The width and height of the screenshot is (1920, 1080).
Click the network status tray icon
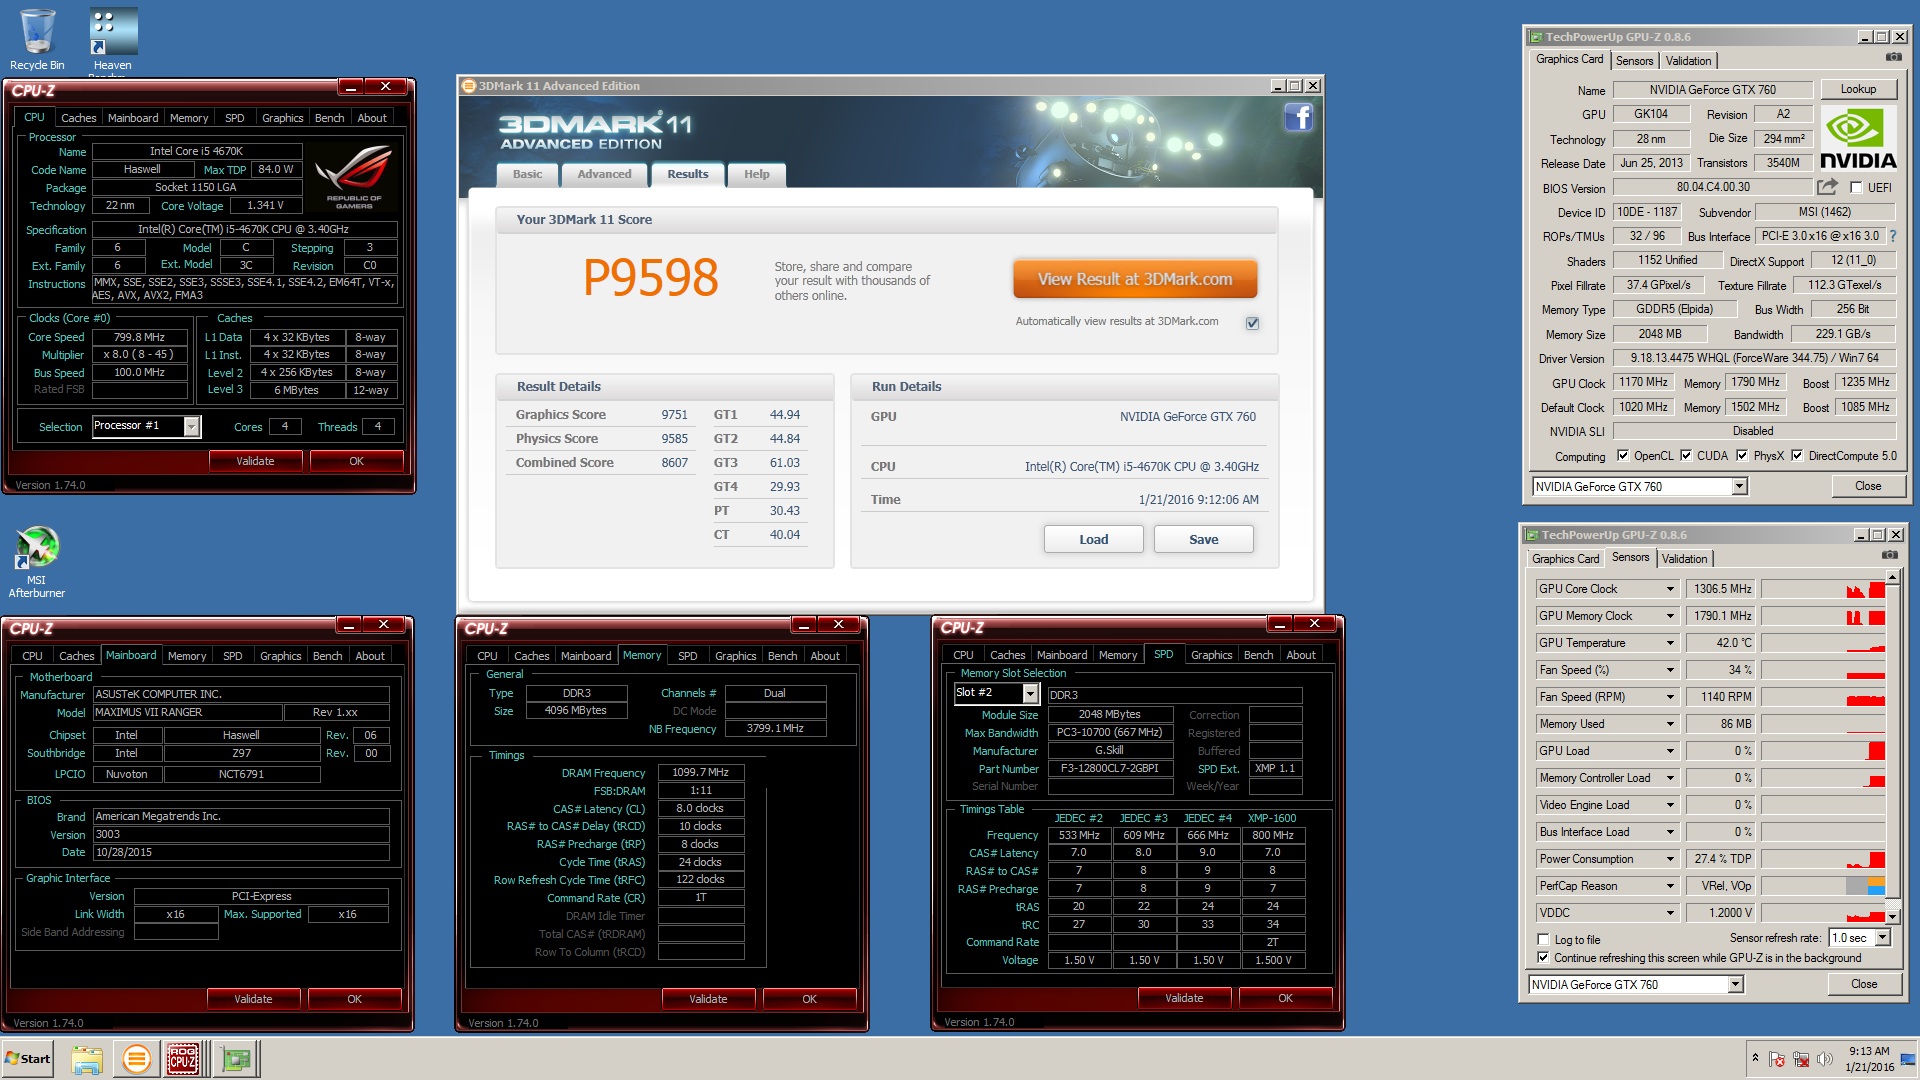click(x=1801, y=1059)
